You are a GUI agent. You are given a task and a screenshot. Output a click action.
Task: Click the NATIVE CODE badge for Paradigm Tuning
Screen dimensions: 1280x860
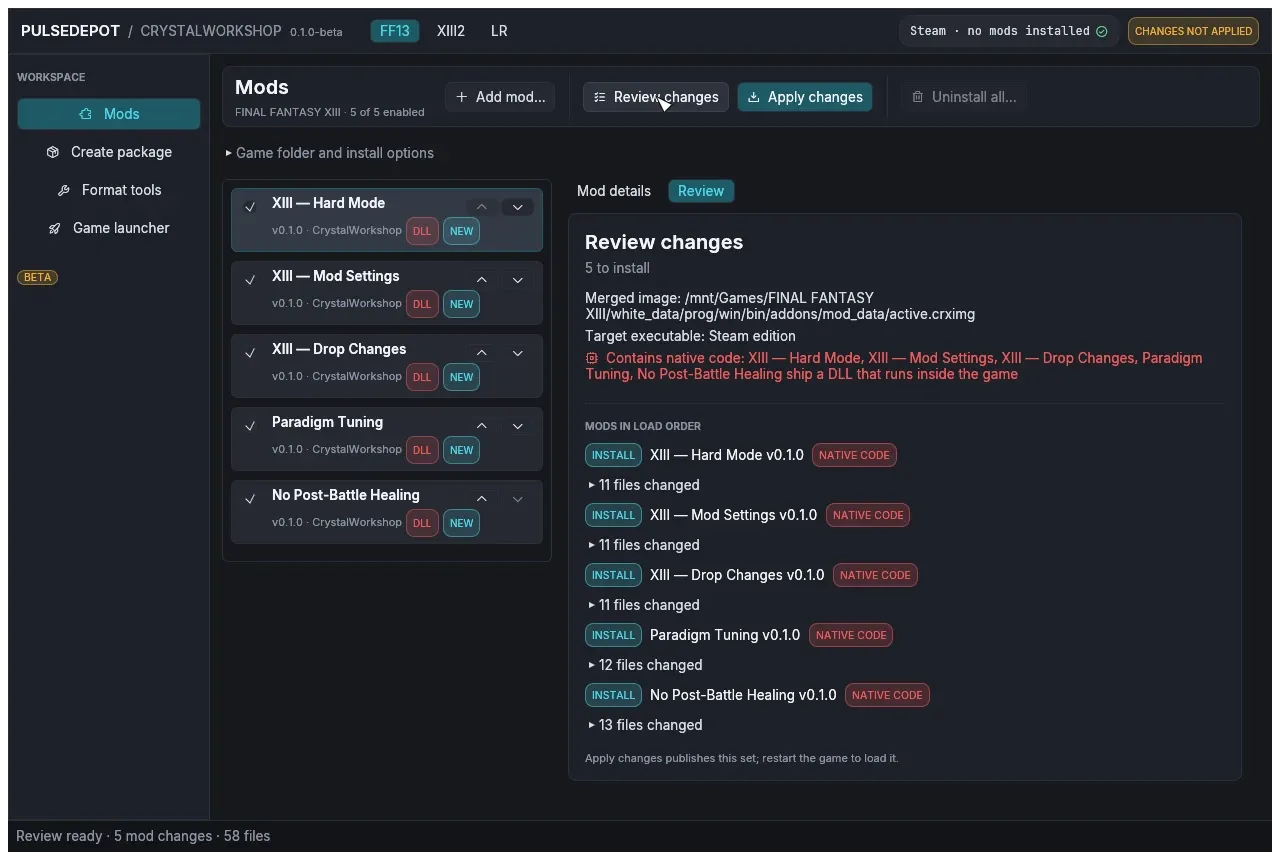coord(851,635)
